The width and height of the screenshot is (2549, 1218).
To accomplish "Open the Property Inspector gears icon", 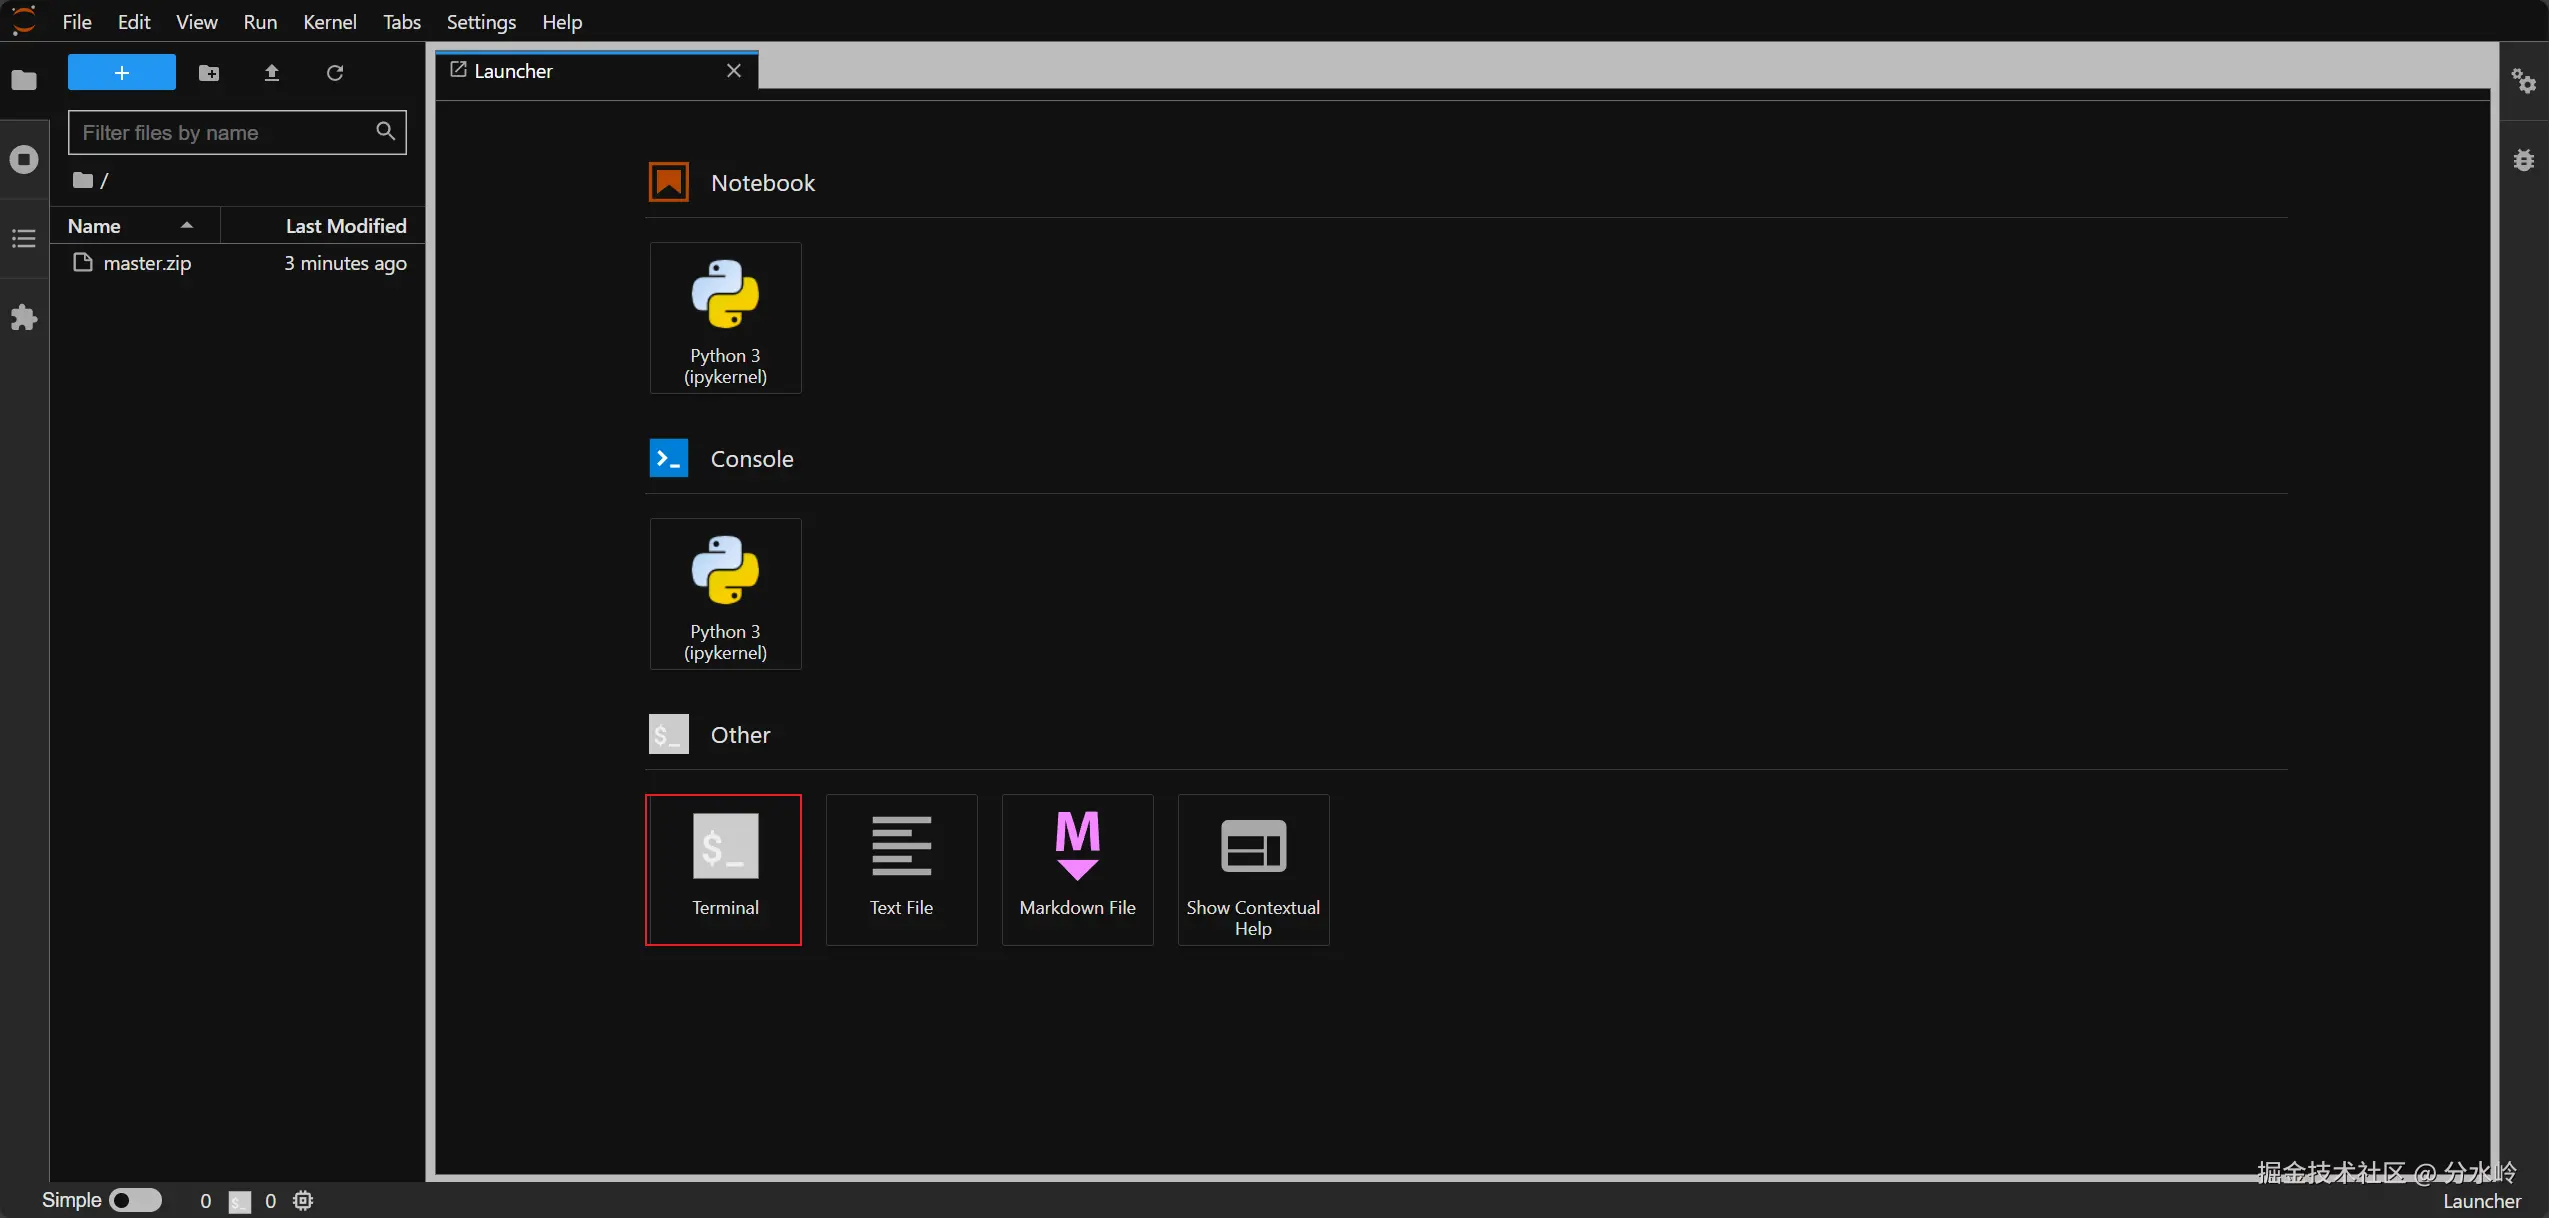I will [x=2523, y=80].
